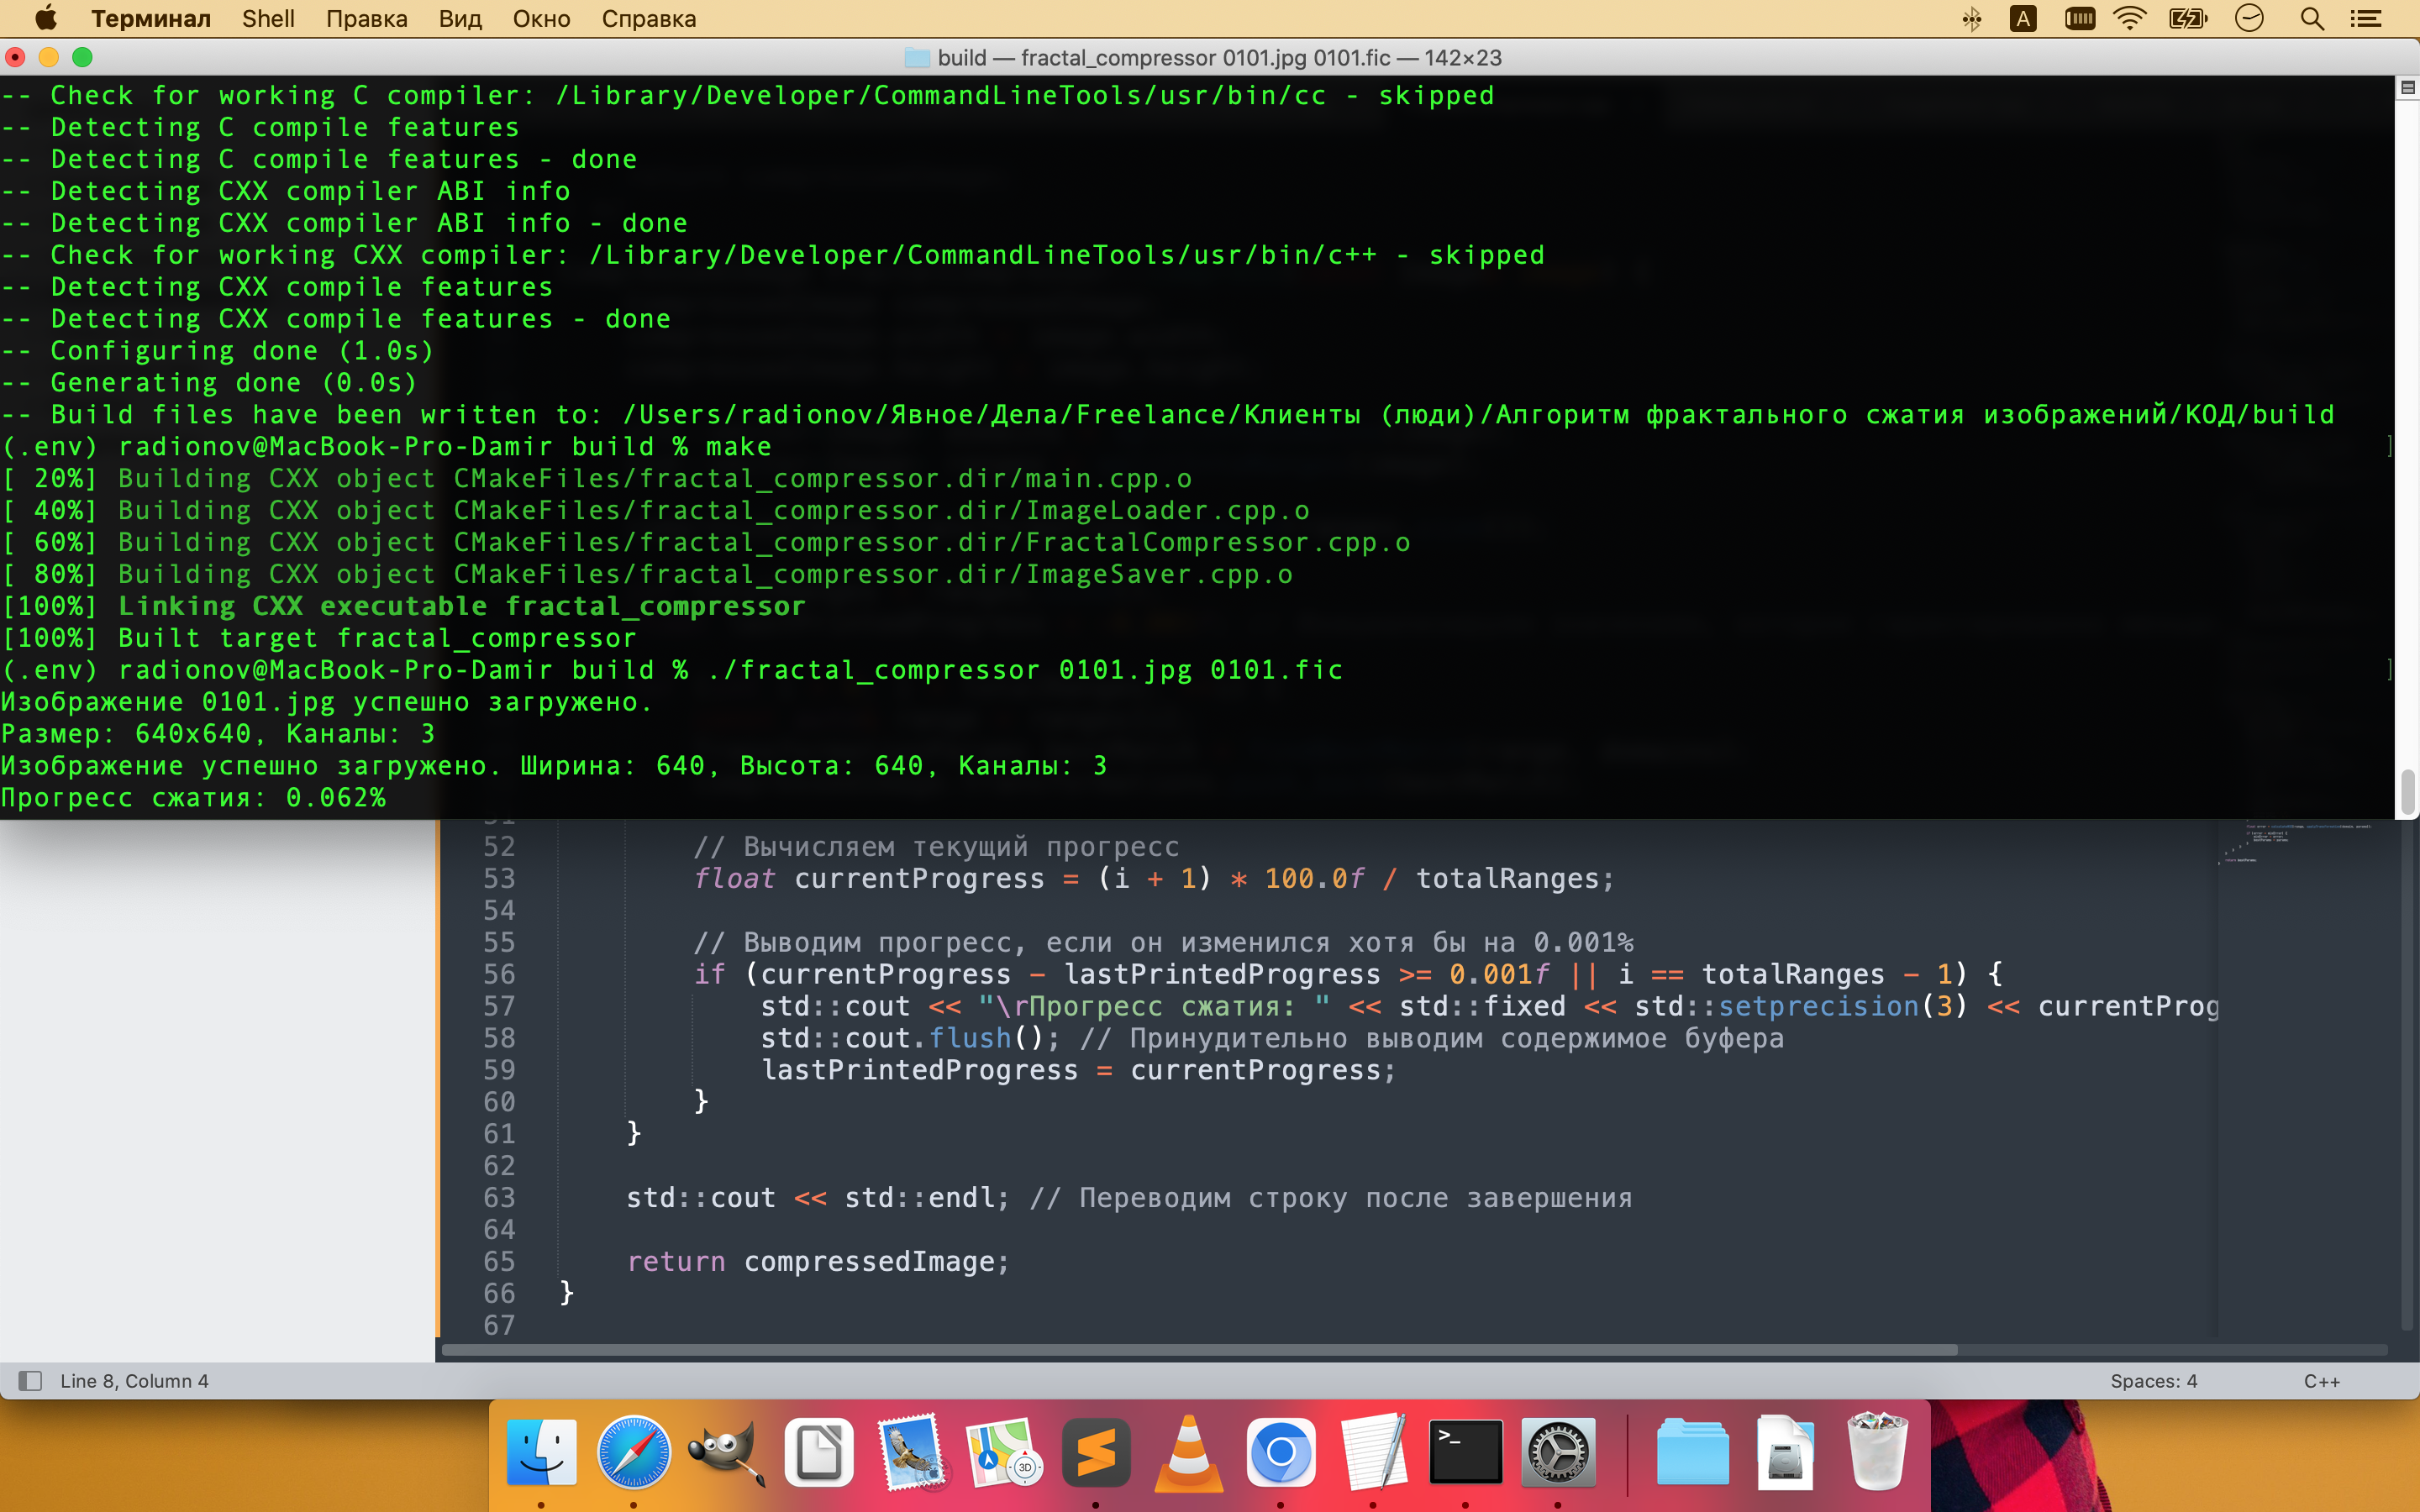Click the 'Вычисляем текущий прогресс' comment
2420x1512 pixels.
[x=936, y=847]
